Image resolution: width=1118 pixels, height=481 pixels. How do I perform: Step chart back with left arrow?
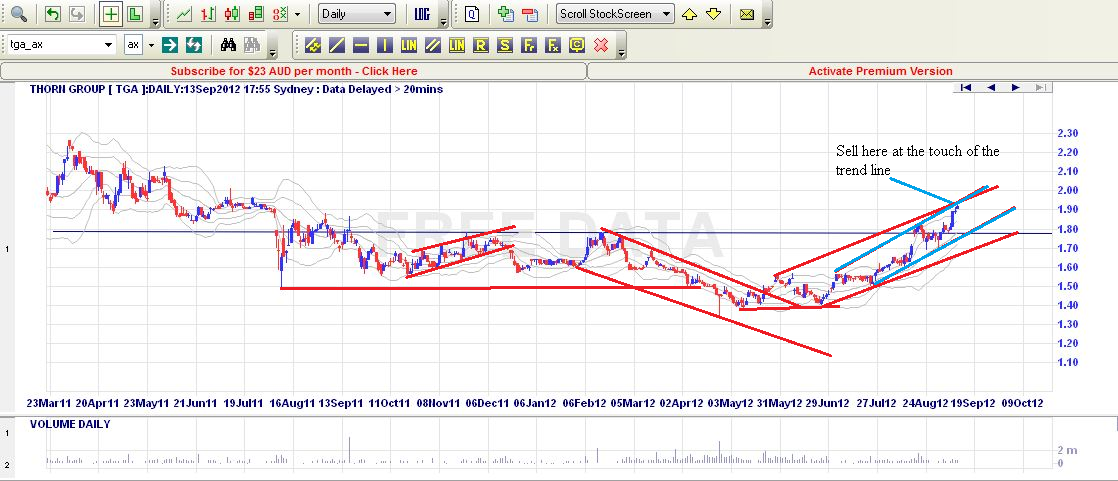991,88
